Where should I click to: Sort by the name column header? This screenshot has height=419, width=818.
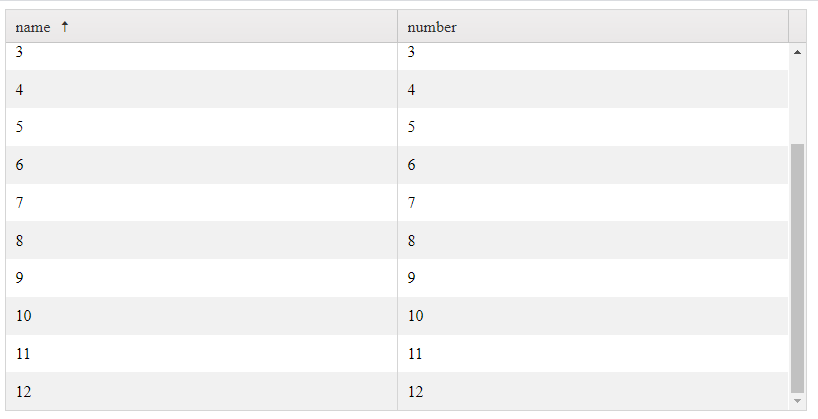[33, 27]
